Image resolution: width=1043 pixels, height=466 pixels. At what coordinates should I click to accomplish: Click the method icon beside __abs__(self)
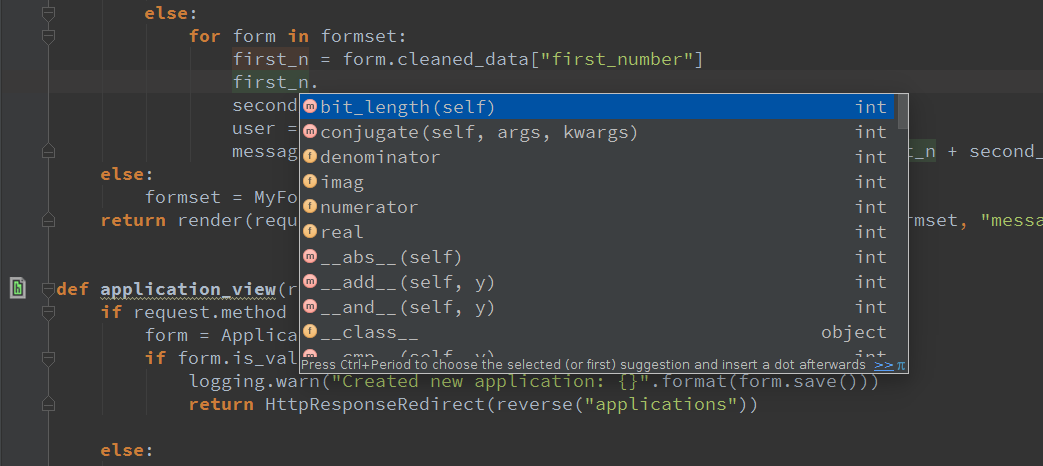click(310, 257)
